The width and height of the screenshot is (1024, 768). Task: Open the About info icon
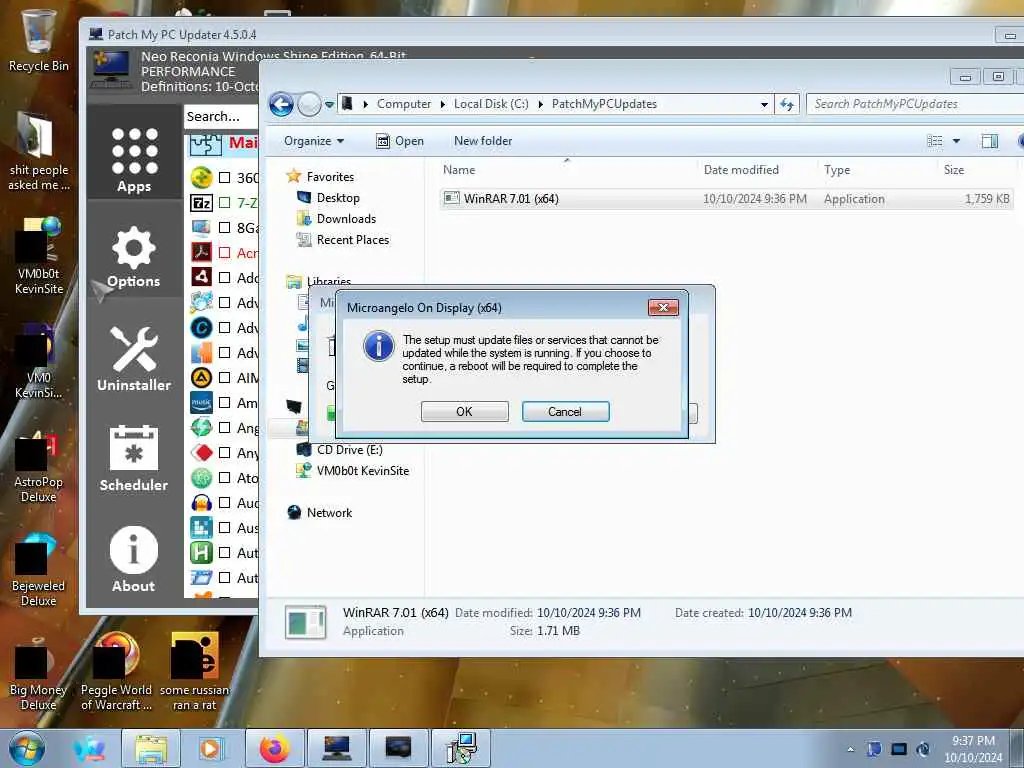(134, 560)
